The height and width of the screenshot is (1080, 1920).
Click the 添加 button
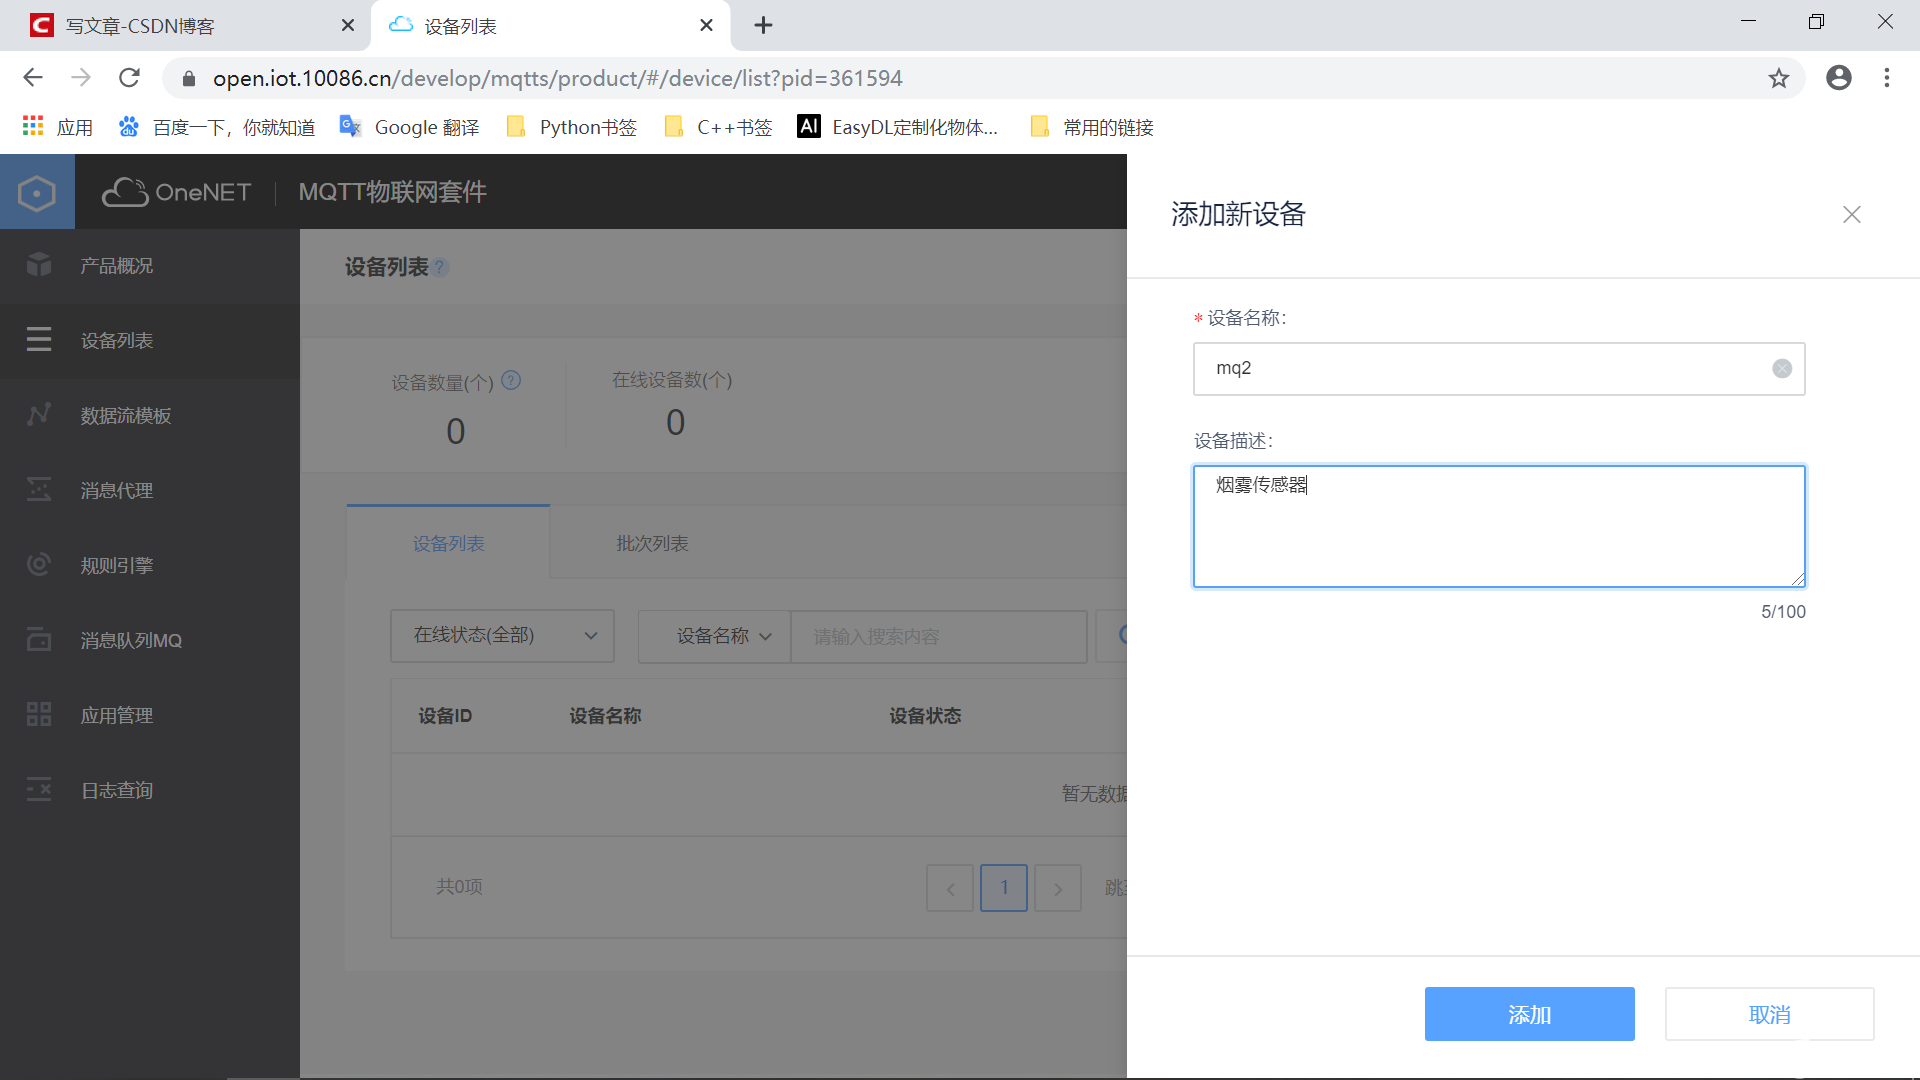click(x=1529, y=1014)
